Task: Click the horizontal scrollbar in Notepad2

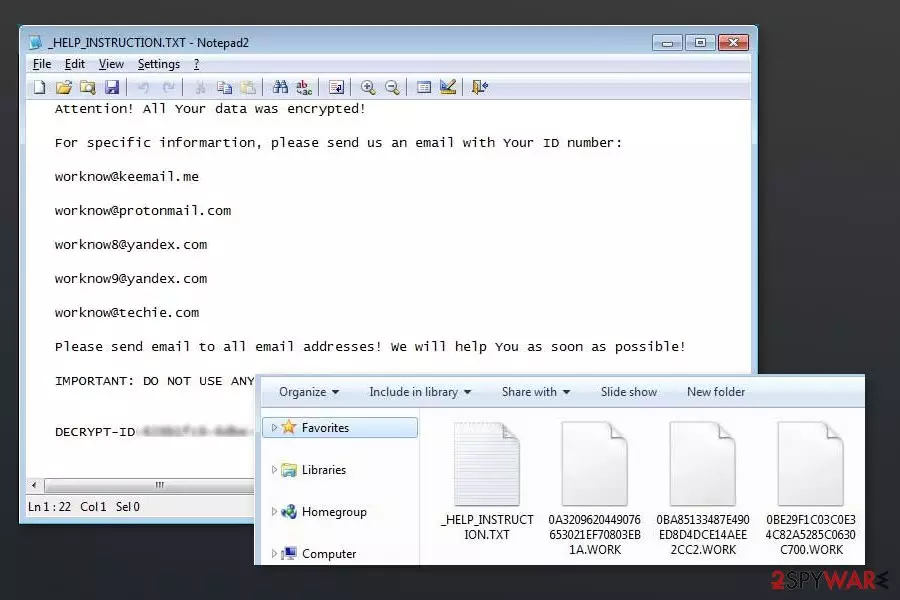Action: (x=149, y=485)
